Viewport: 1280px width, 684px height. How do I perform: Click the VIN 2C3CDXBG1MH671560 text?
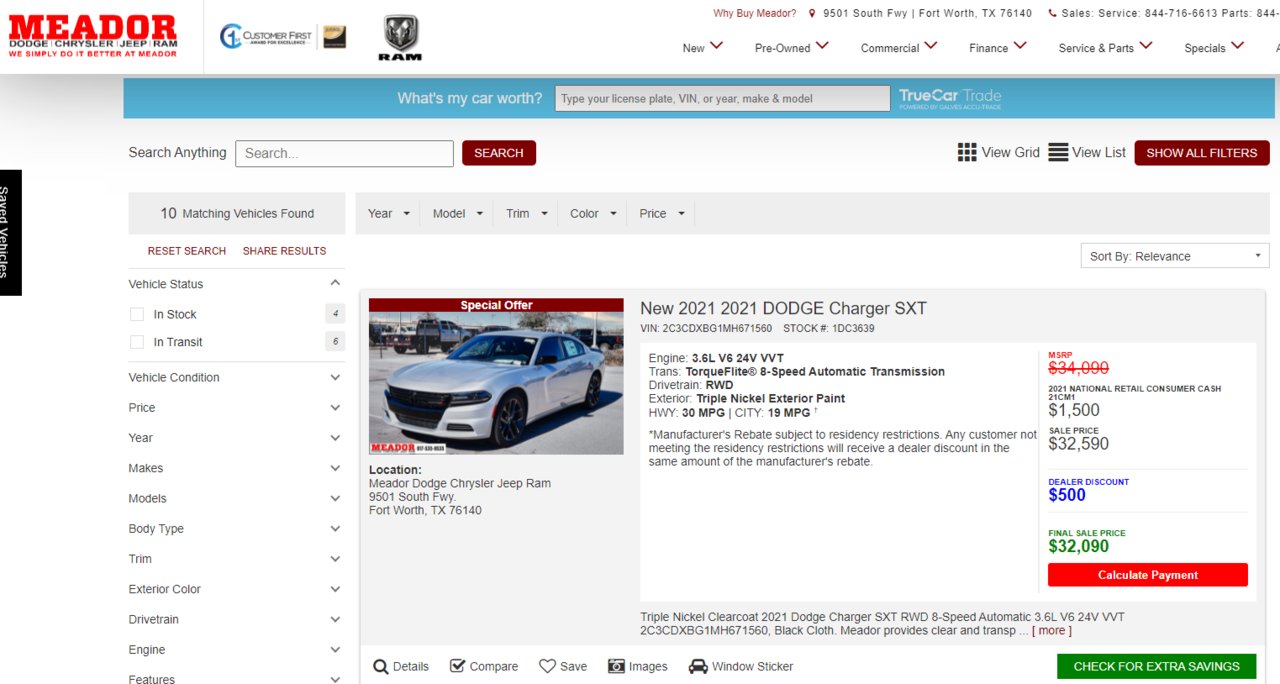click(706, 328)
